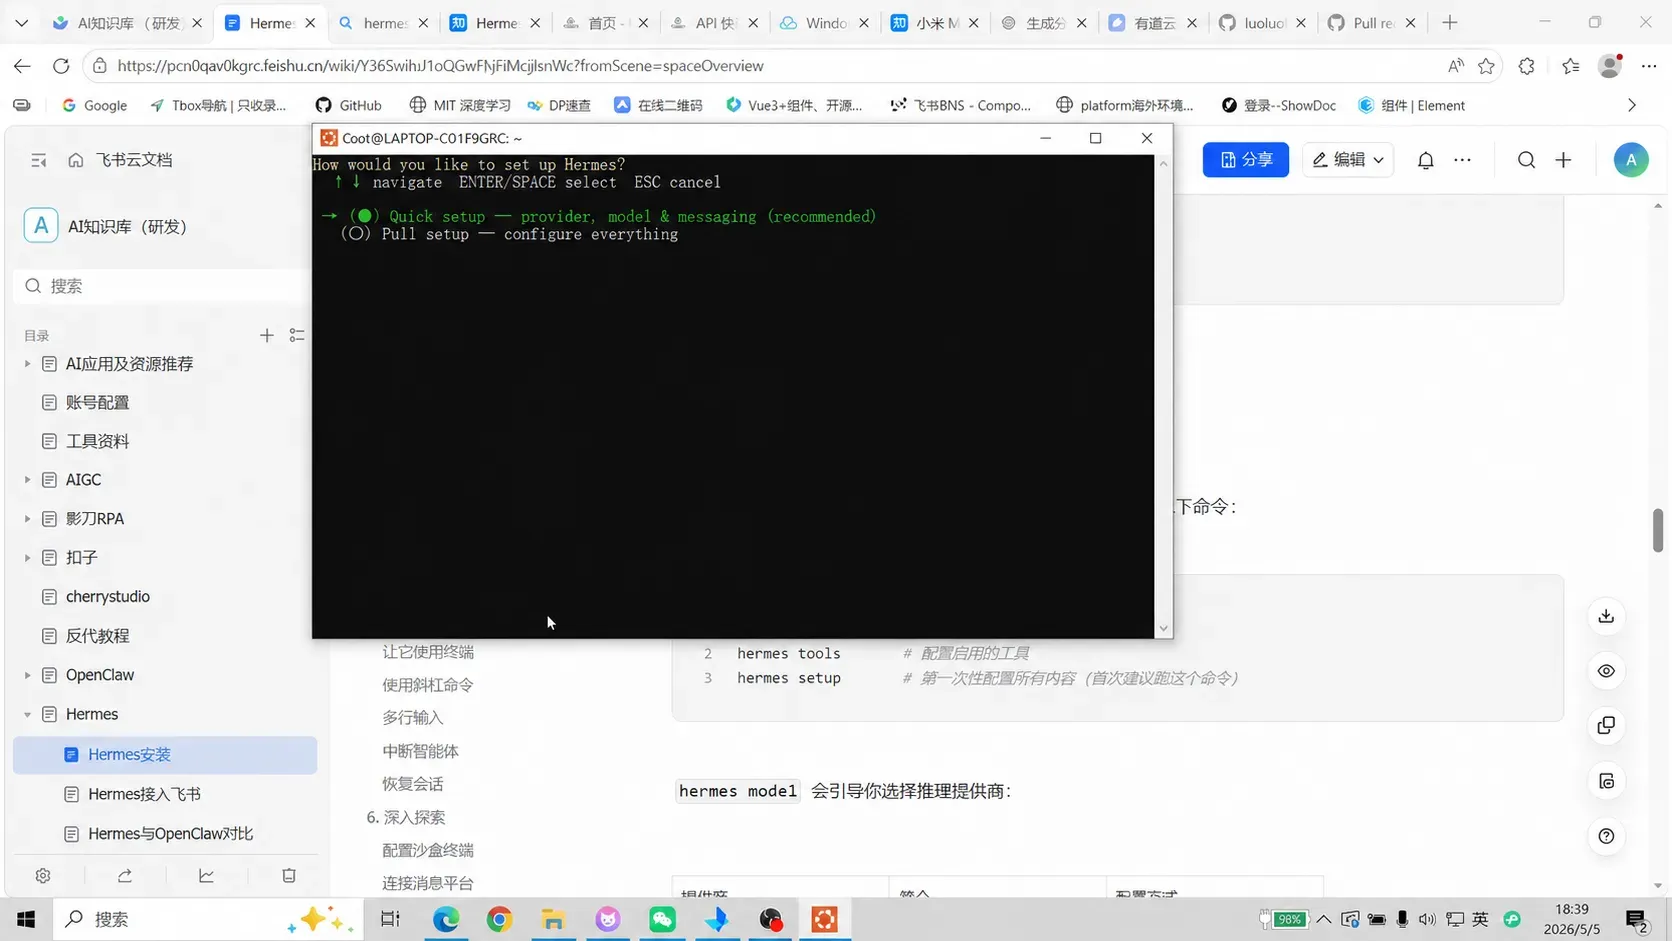Jump to 中断智能体 outline entry
This screenshot has width=1672, height=941.
tap(420, 751)
